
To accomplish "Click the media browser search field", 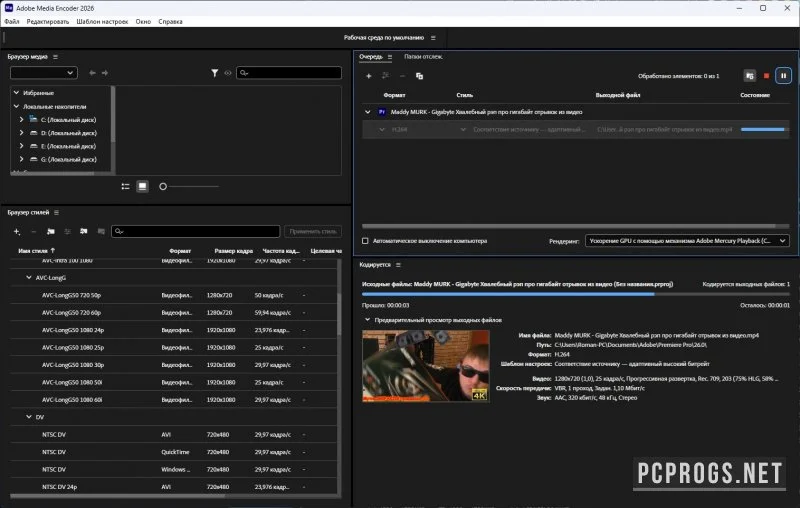I will tap(289, 73).
